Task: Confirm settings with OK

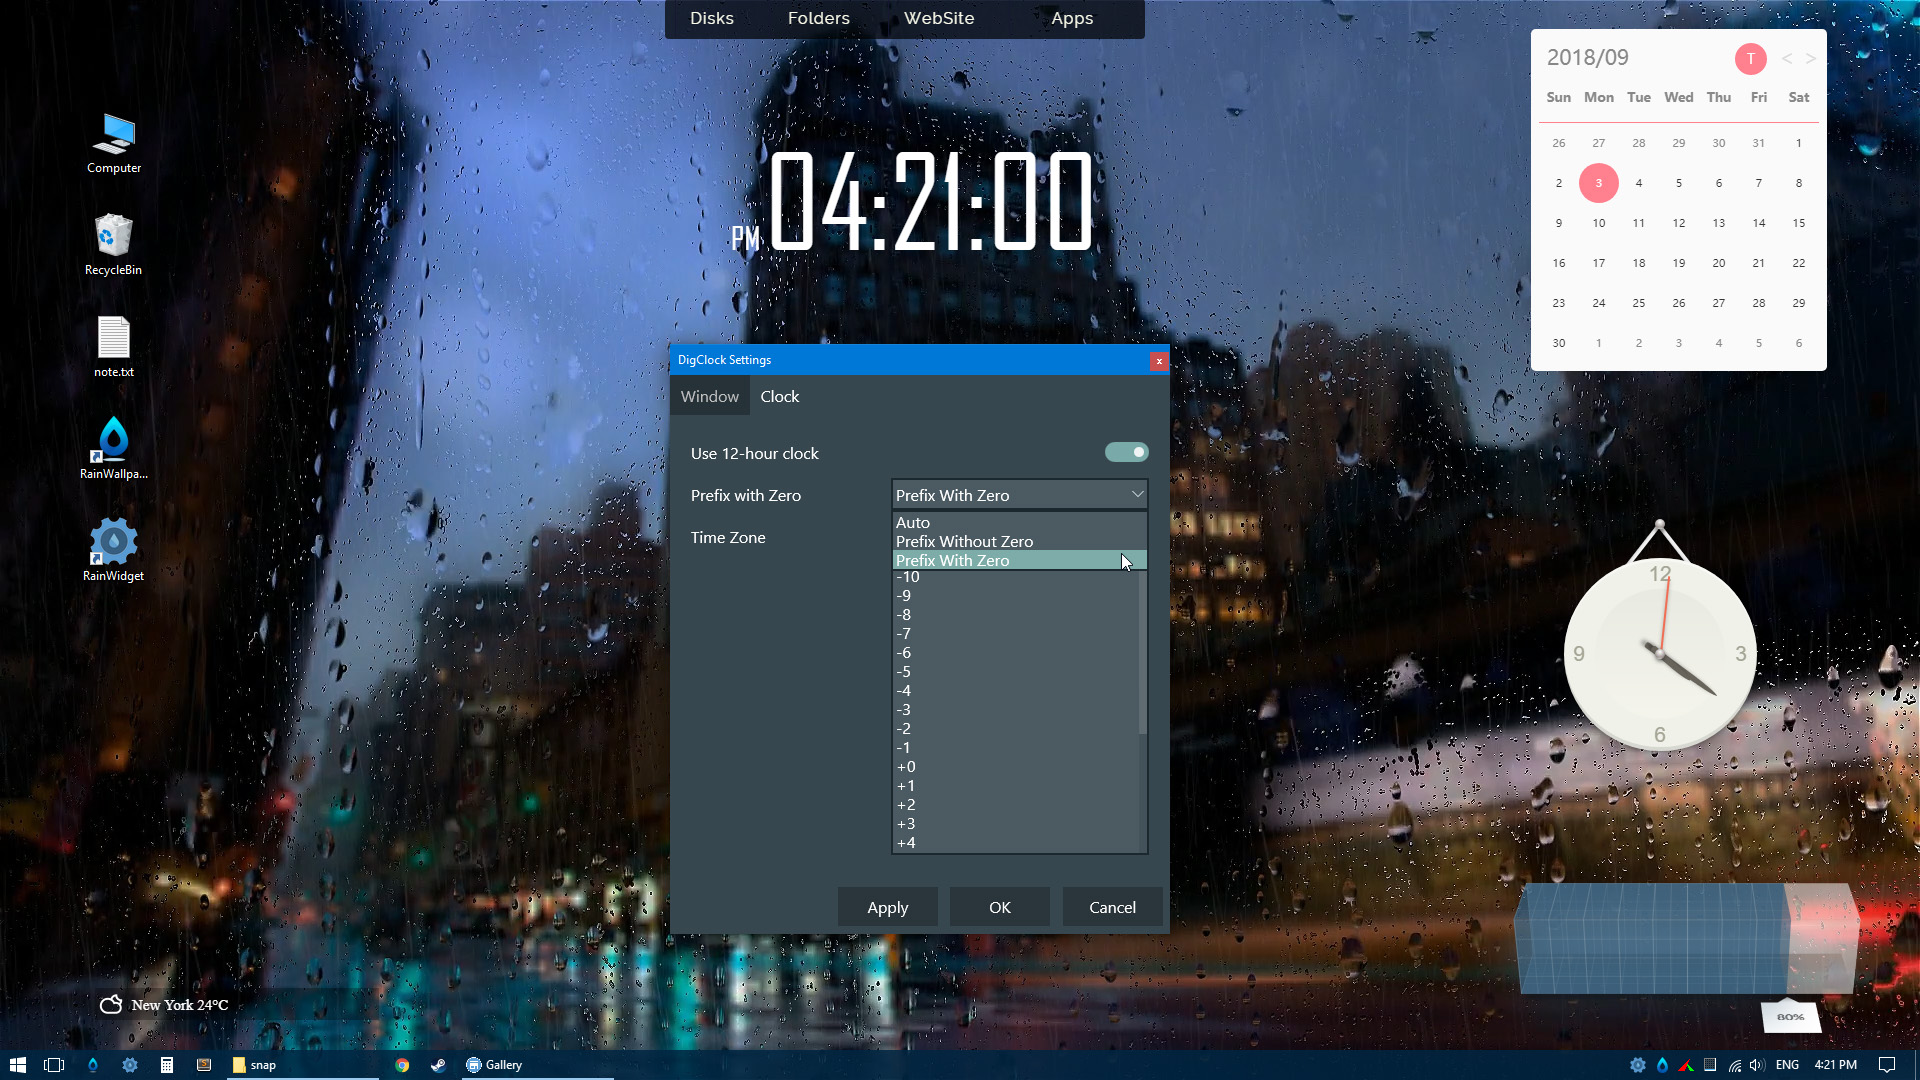Action: coord(999,907)
